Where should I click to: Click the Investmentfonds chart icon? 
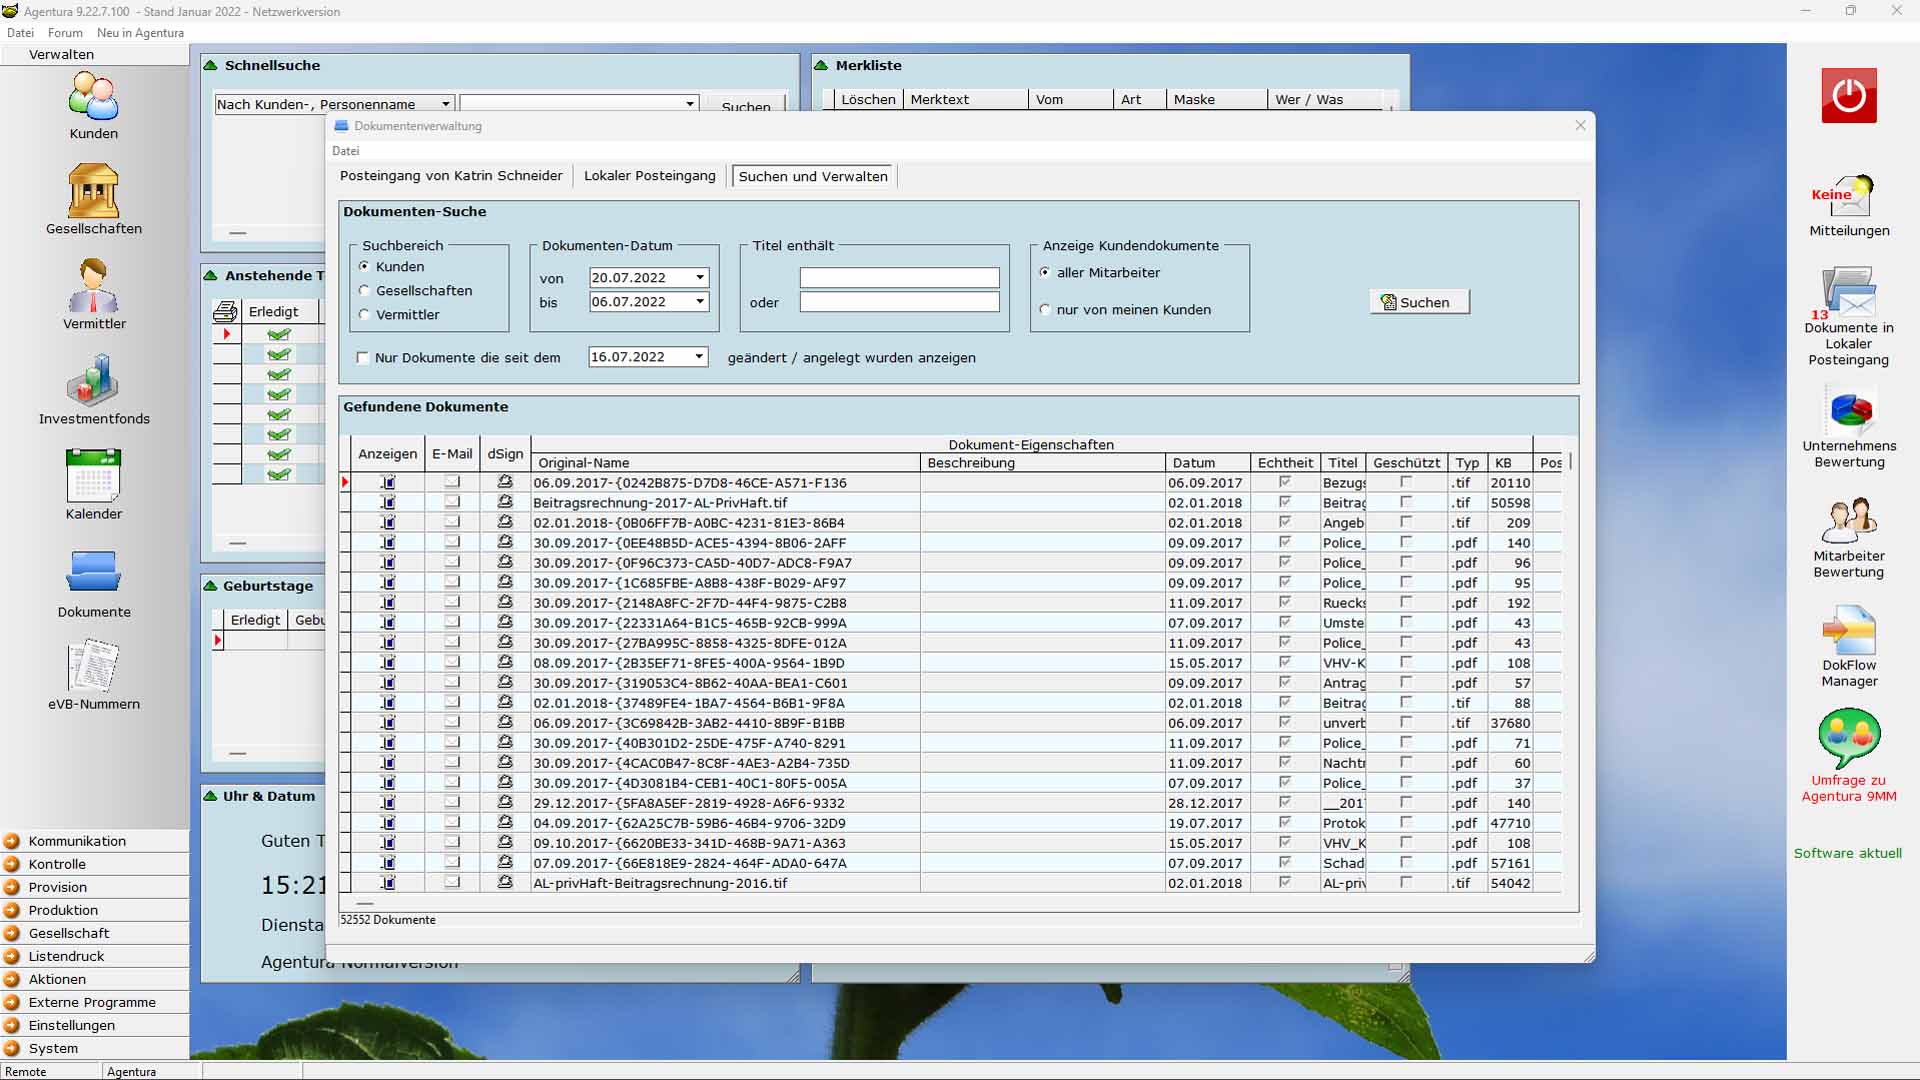(x=93, y=381)
